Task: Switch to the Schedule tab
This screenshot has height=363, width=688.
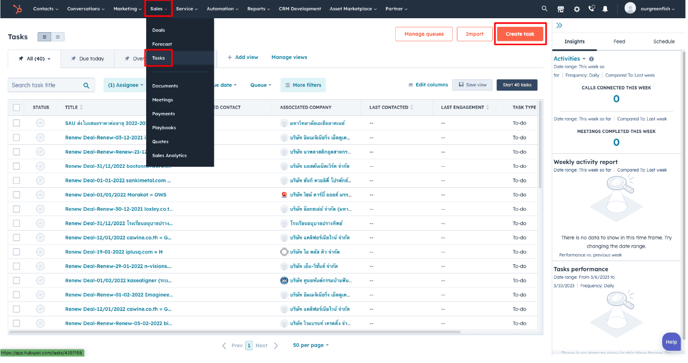Action: point(665,42)
